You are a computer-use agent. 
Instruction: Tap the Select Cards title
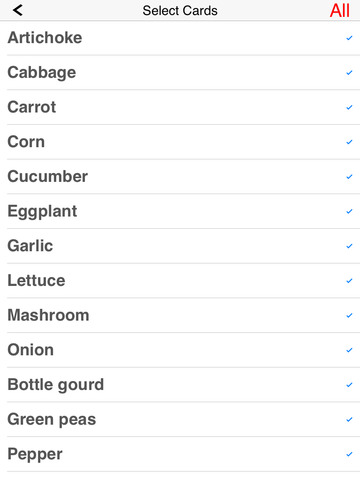(180, 11)
